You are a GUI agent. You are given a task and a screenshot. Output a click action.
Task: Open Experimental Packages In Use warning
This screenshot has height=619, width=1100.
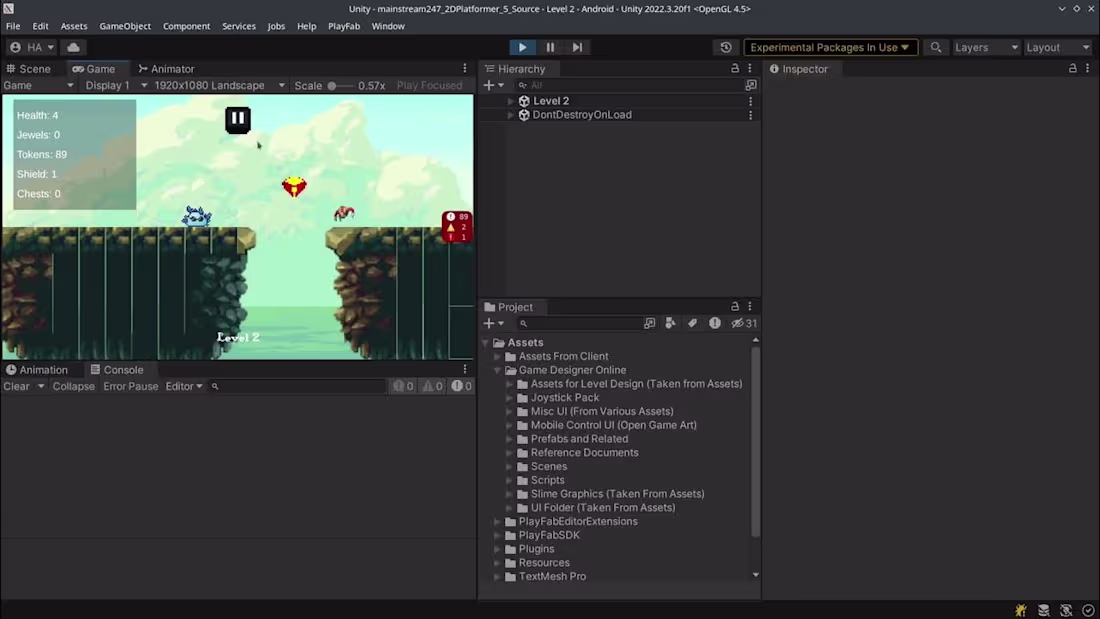(830, 46)
